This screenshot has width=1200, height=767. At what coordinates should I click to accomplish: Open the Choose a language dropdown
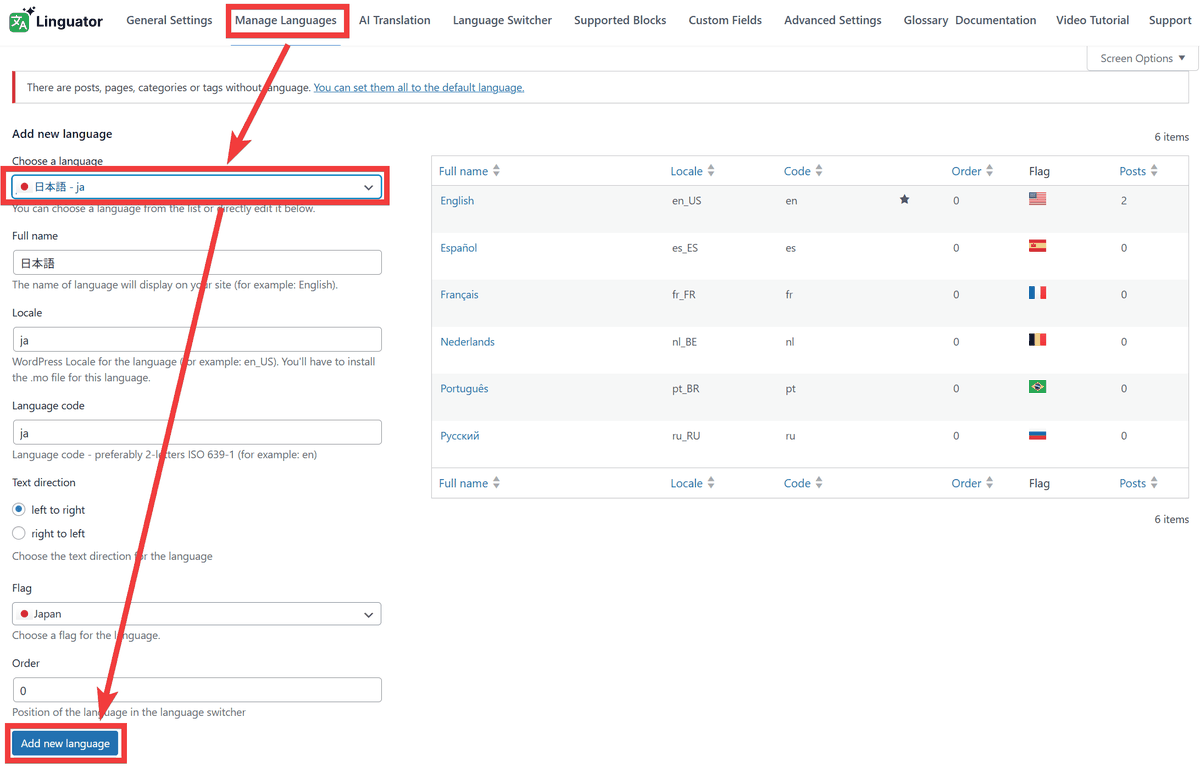click(197, 187)
